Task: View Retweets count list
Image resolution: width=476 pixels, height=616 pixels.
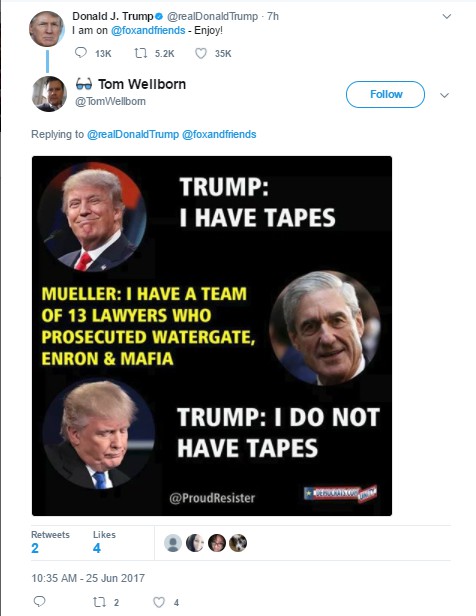Action: click(50, 542)
